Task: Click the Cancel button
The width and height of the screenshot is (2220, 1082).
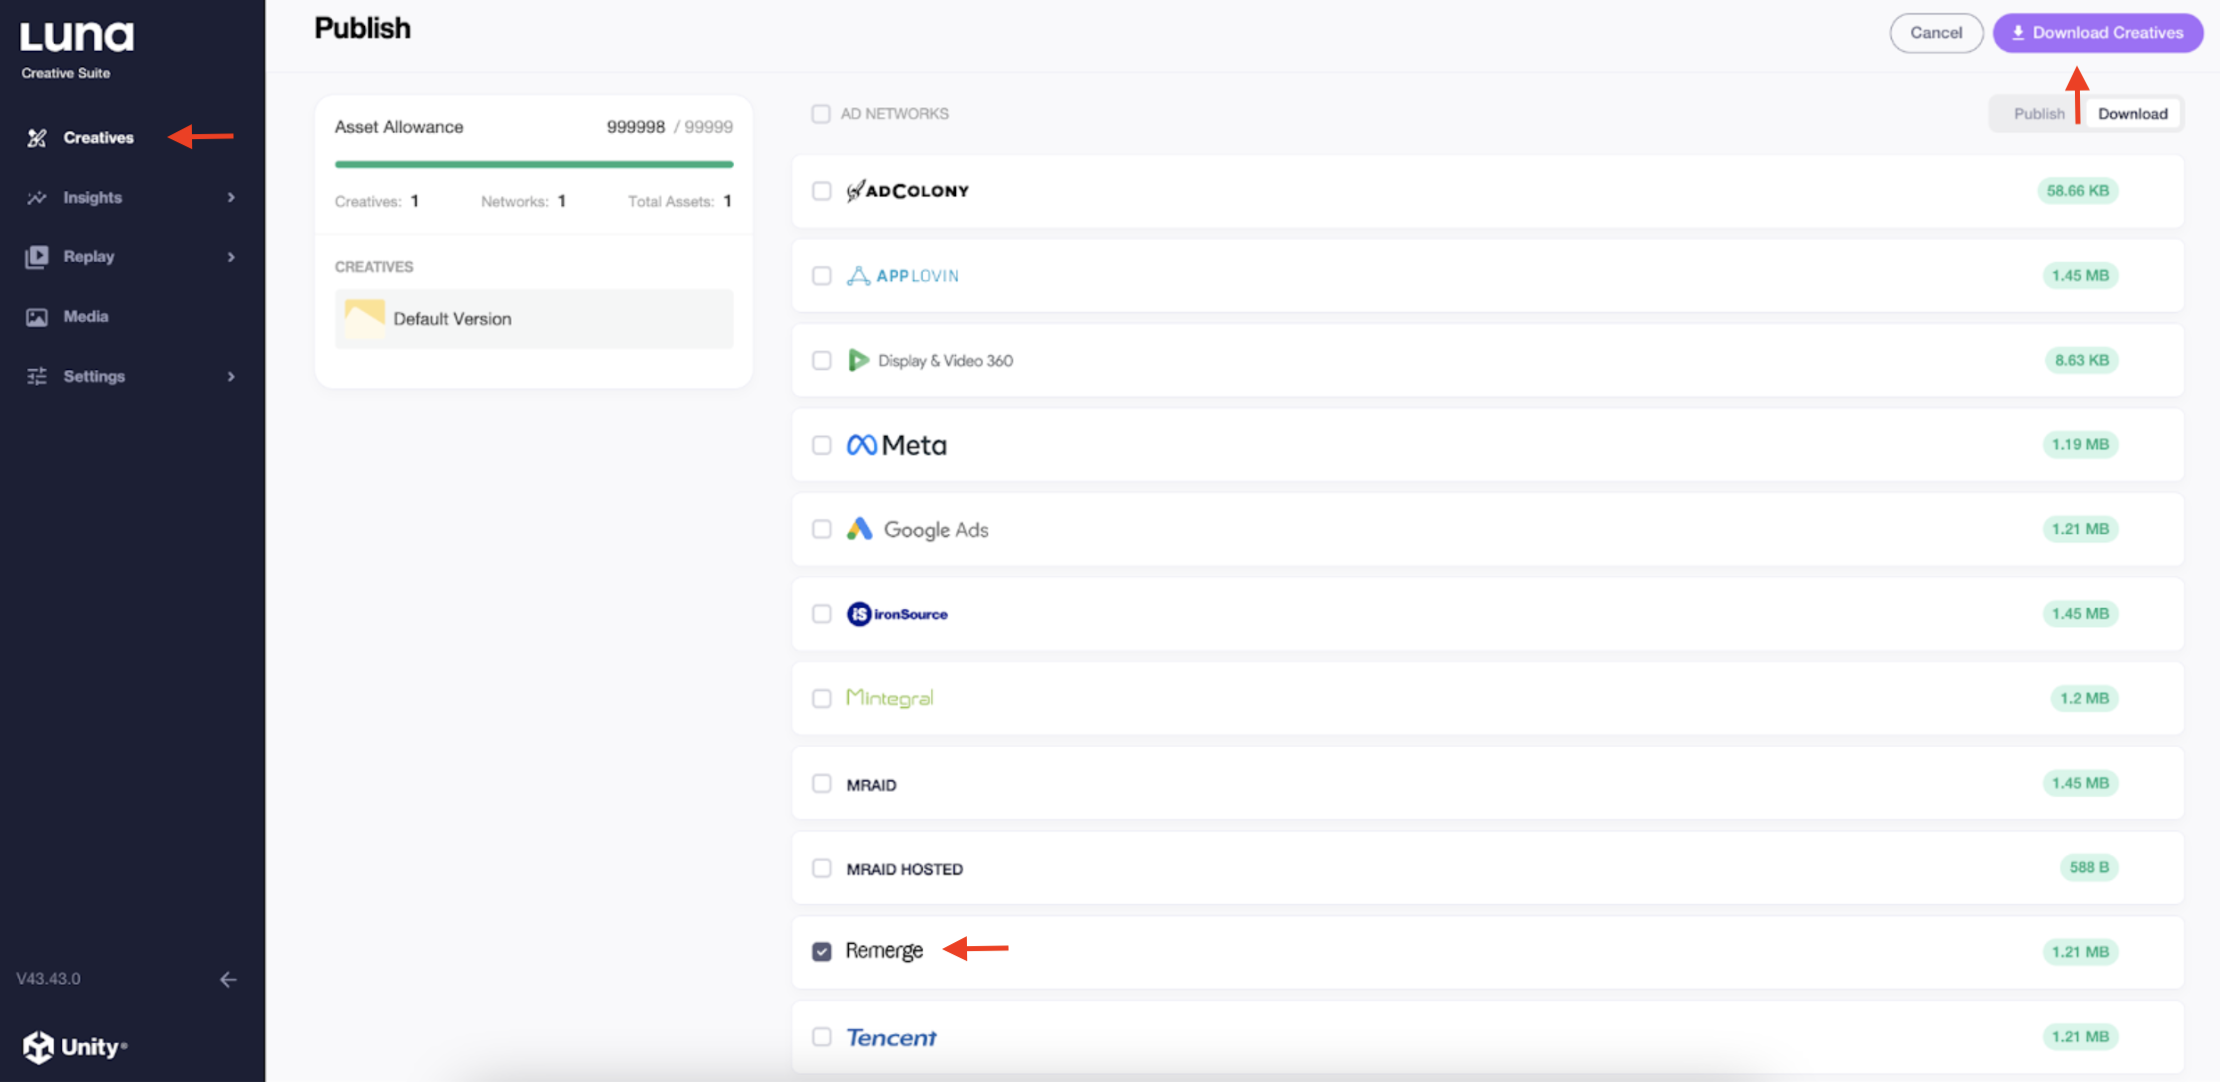Action: (1936, 32)
